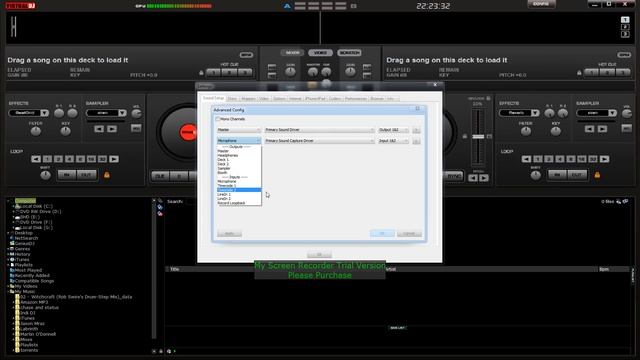Switch to the iPhone/iPad settings tab
640x360 pixels.
(316, 99)
